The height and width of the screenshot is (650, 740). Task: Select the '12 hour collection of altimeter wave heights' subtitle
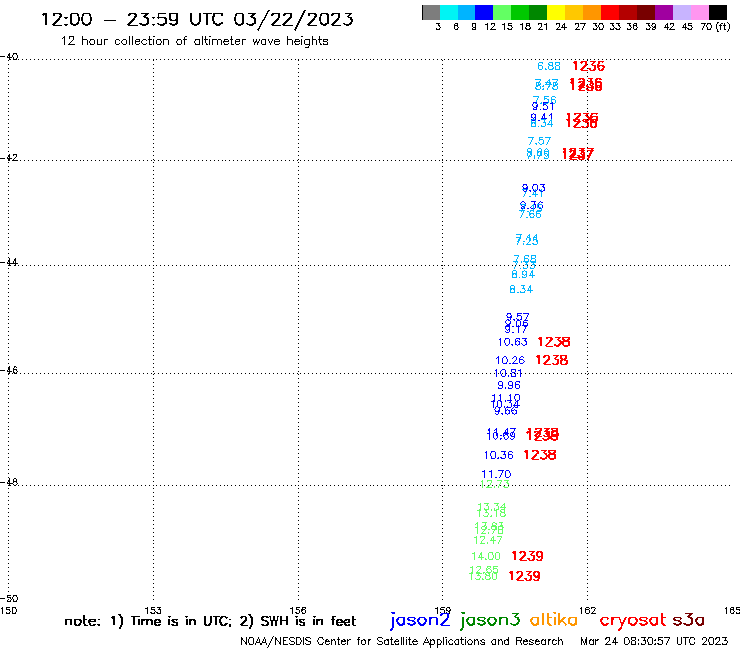194,41
